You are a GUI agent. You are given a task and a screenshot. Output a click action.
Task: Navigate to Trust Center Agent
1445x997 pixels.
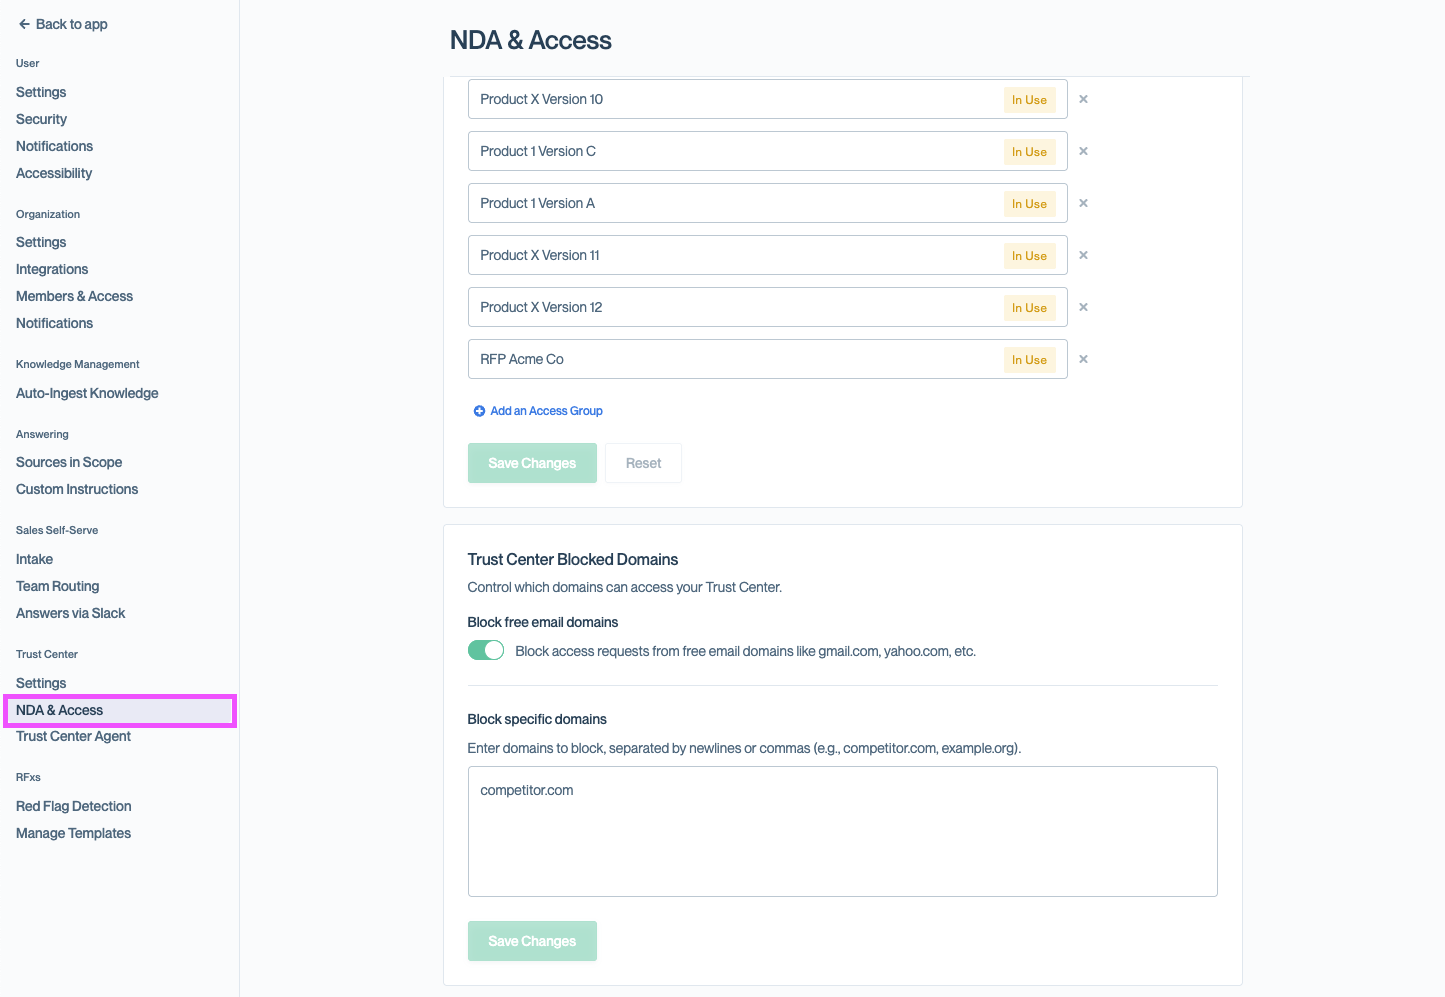73,736
